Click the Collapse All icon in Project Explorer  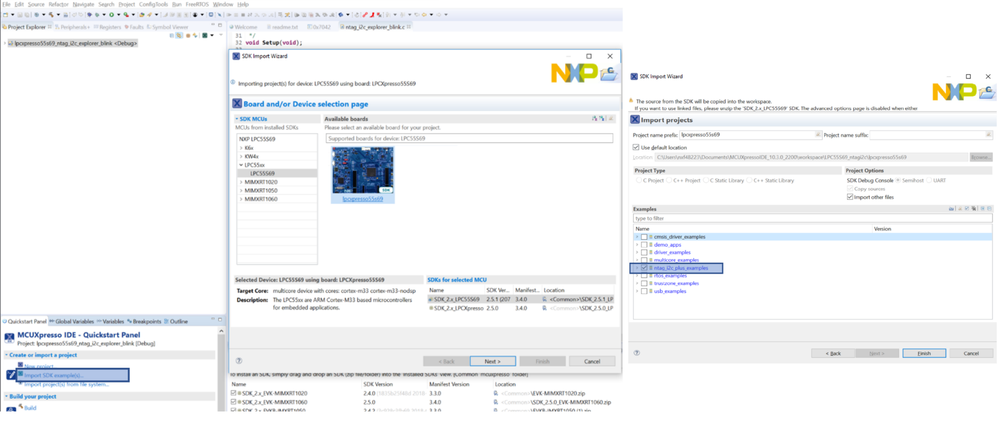173,35
